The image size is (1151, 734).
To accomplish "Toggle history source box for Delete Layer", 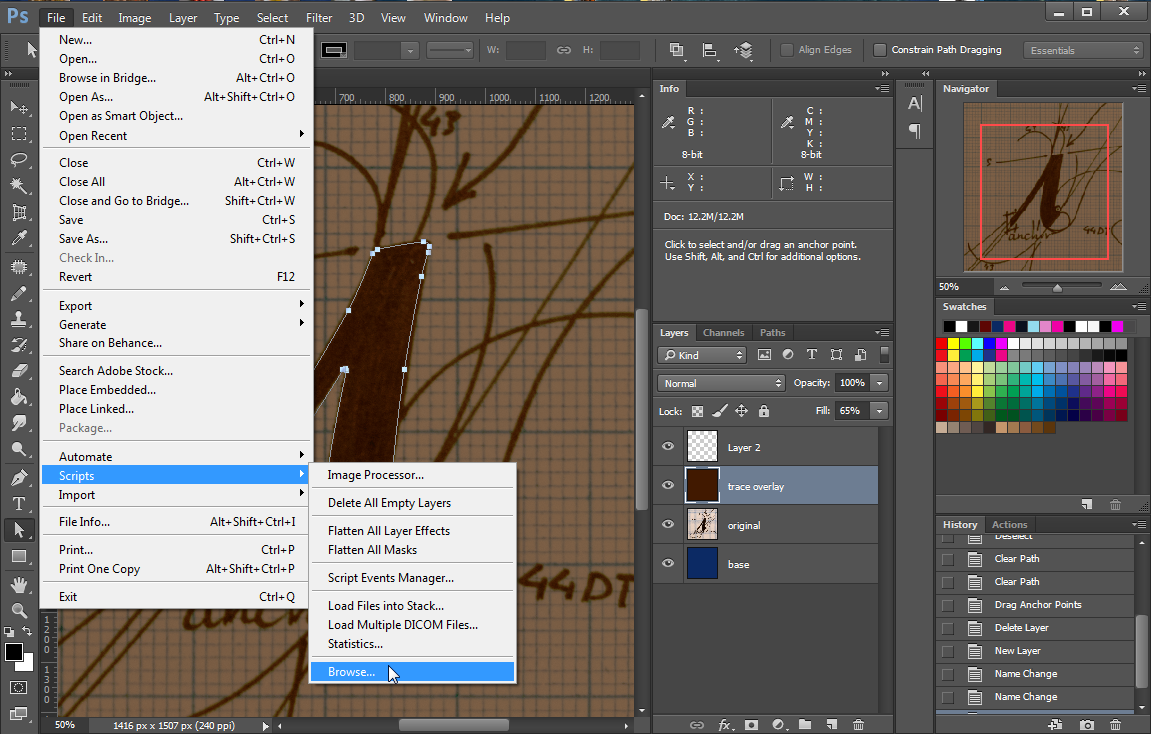I will [948, 628].
